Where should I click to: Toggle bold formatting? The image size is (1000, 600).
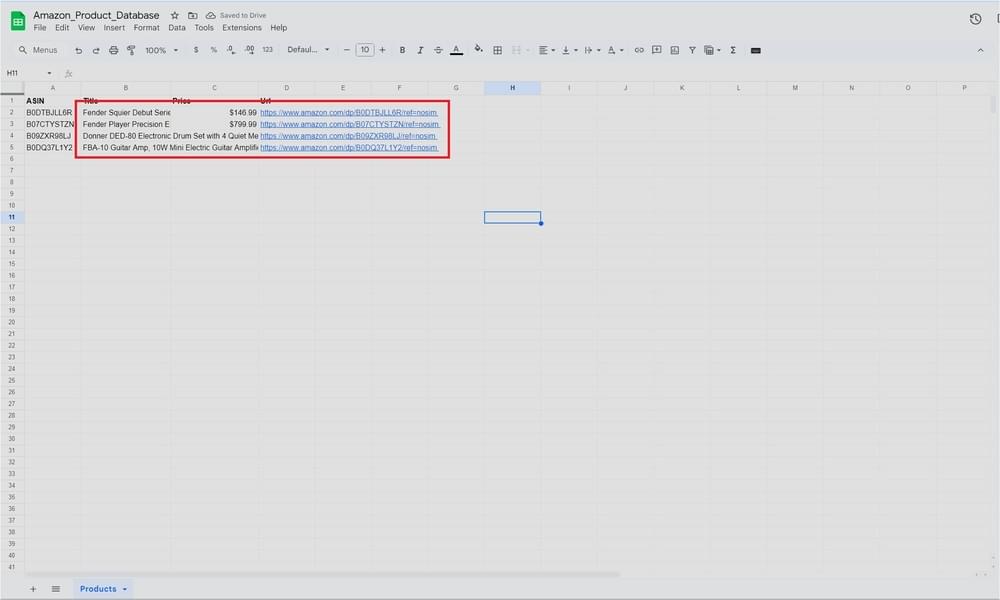(401, 49)
